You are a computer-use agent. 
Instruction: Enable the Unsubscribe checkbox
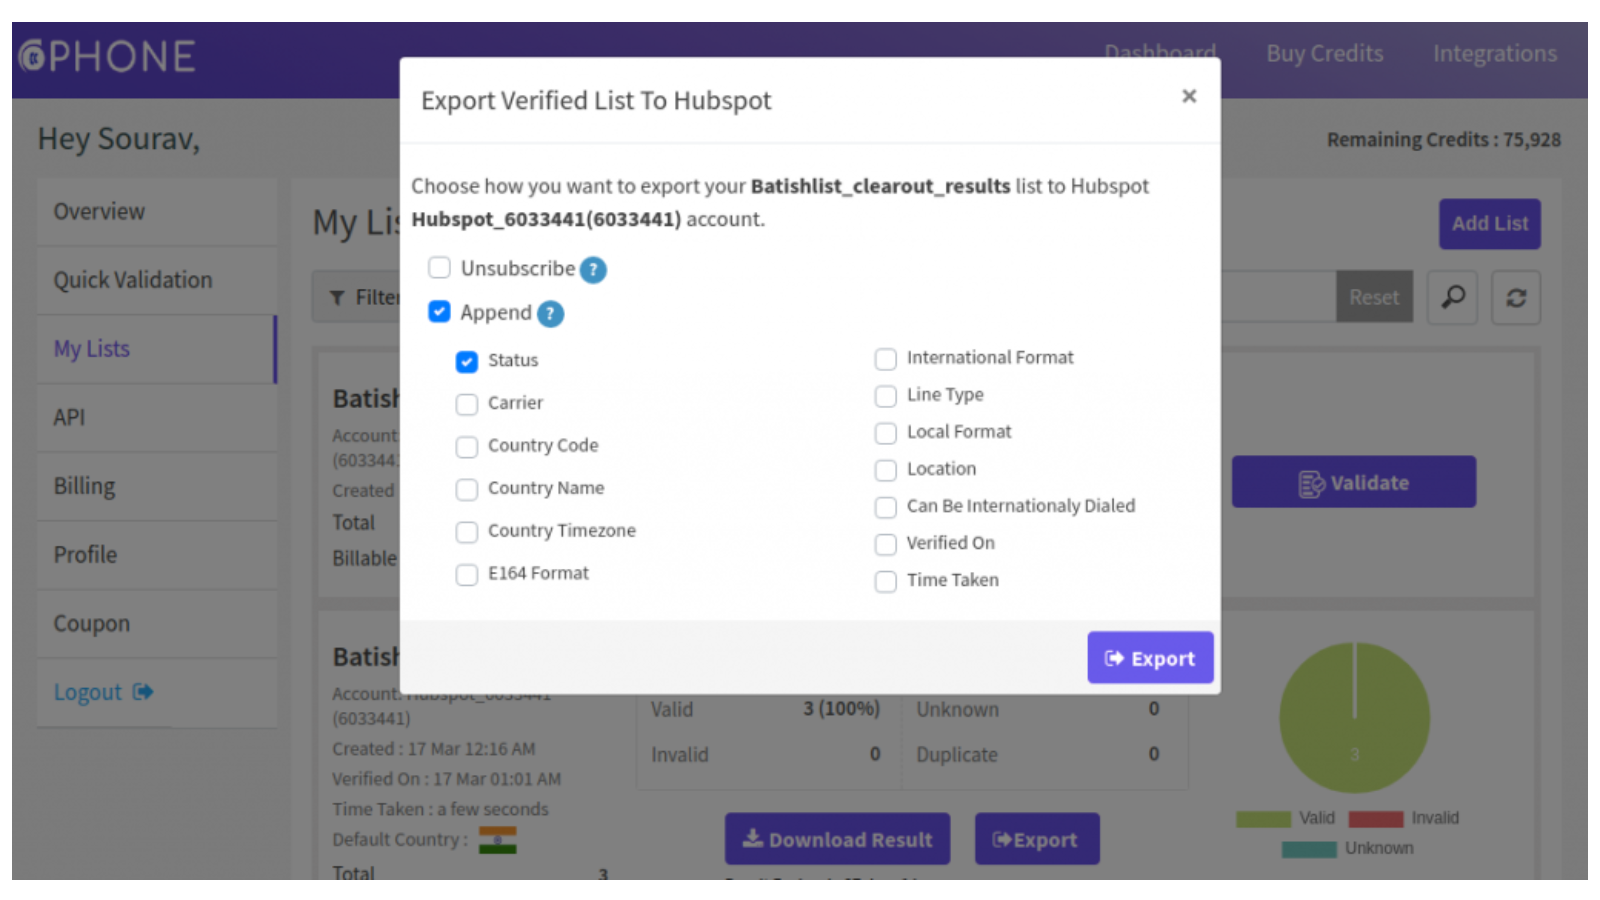click(439, 268)
